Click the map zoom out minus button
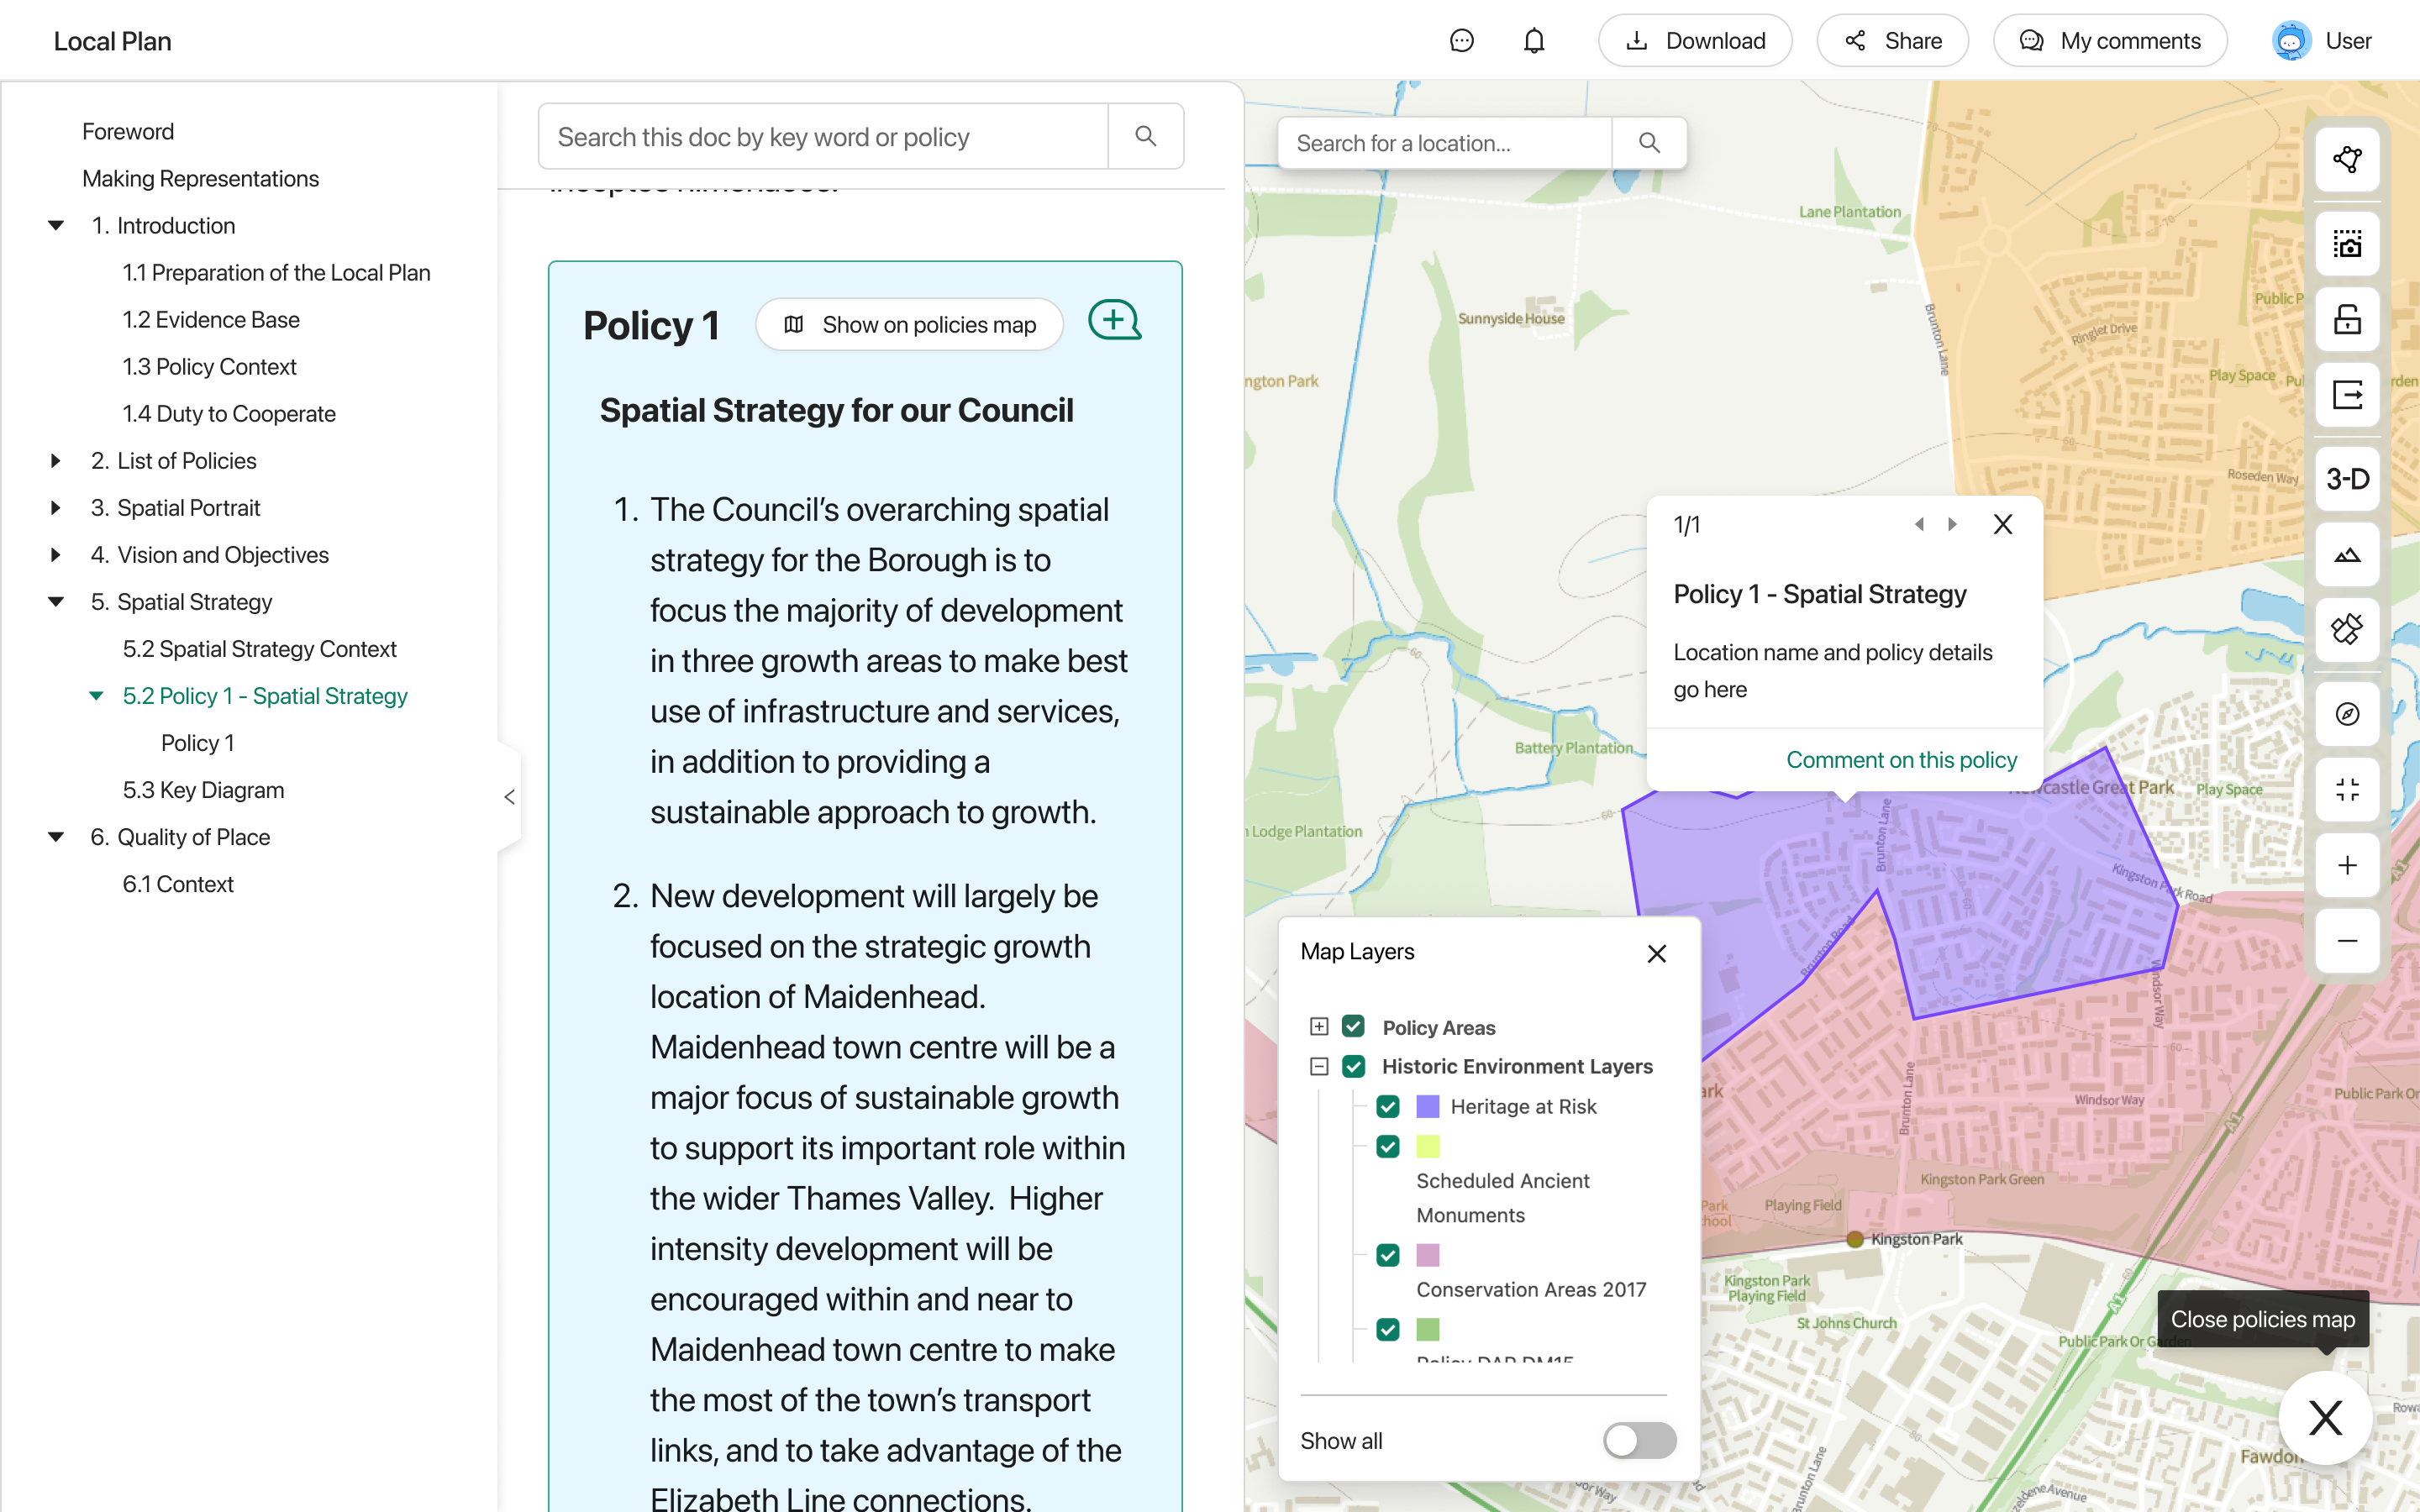This screenshot has height=1512, width=2420. (x=2347, y=941)
